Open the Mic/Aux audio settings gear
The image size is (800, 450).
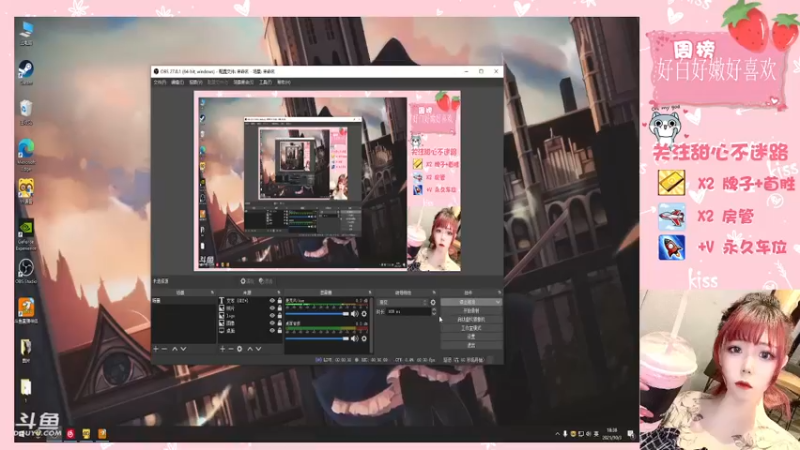(364, 314)
